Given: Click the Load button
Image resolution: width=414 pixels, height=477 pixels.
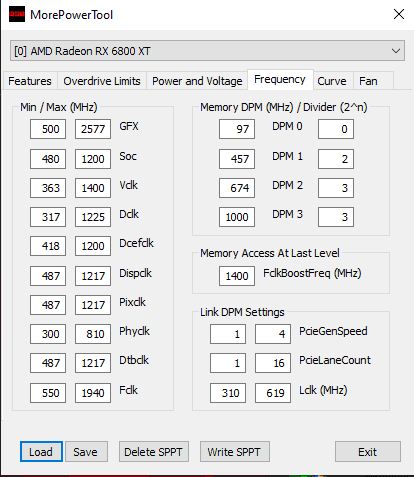Looking at the screenshot, I should (41, 452).
